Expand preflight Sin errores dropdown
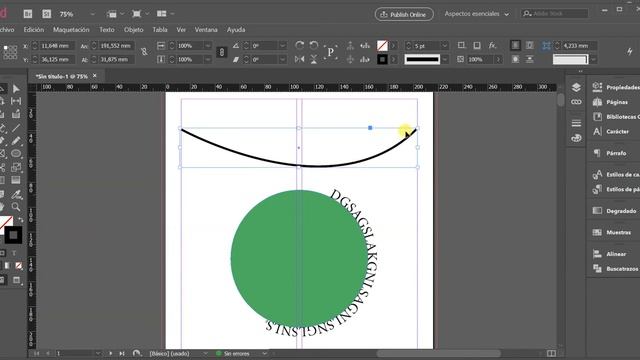 pyautogui.click(x=264, y=353)
